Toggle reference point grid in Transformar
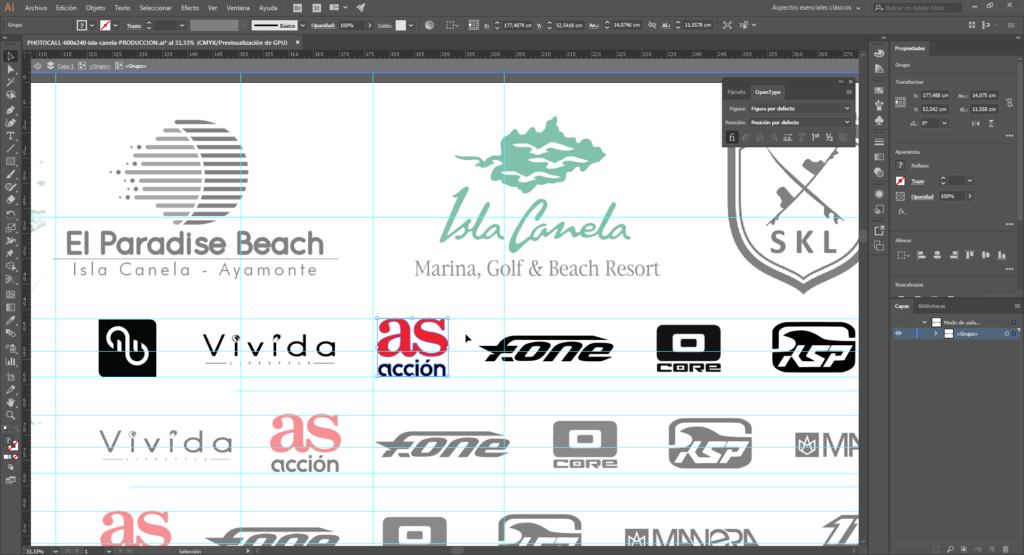Screen dimensions: 1024x555 tap(901, 102)
